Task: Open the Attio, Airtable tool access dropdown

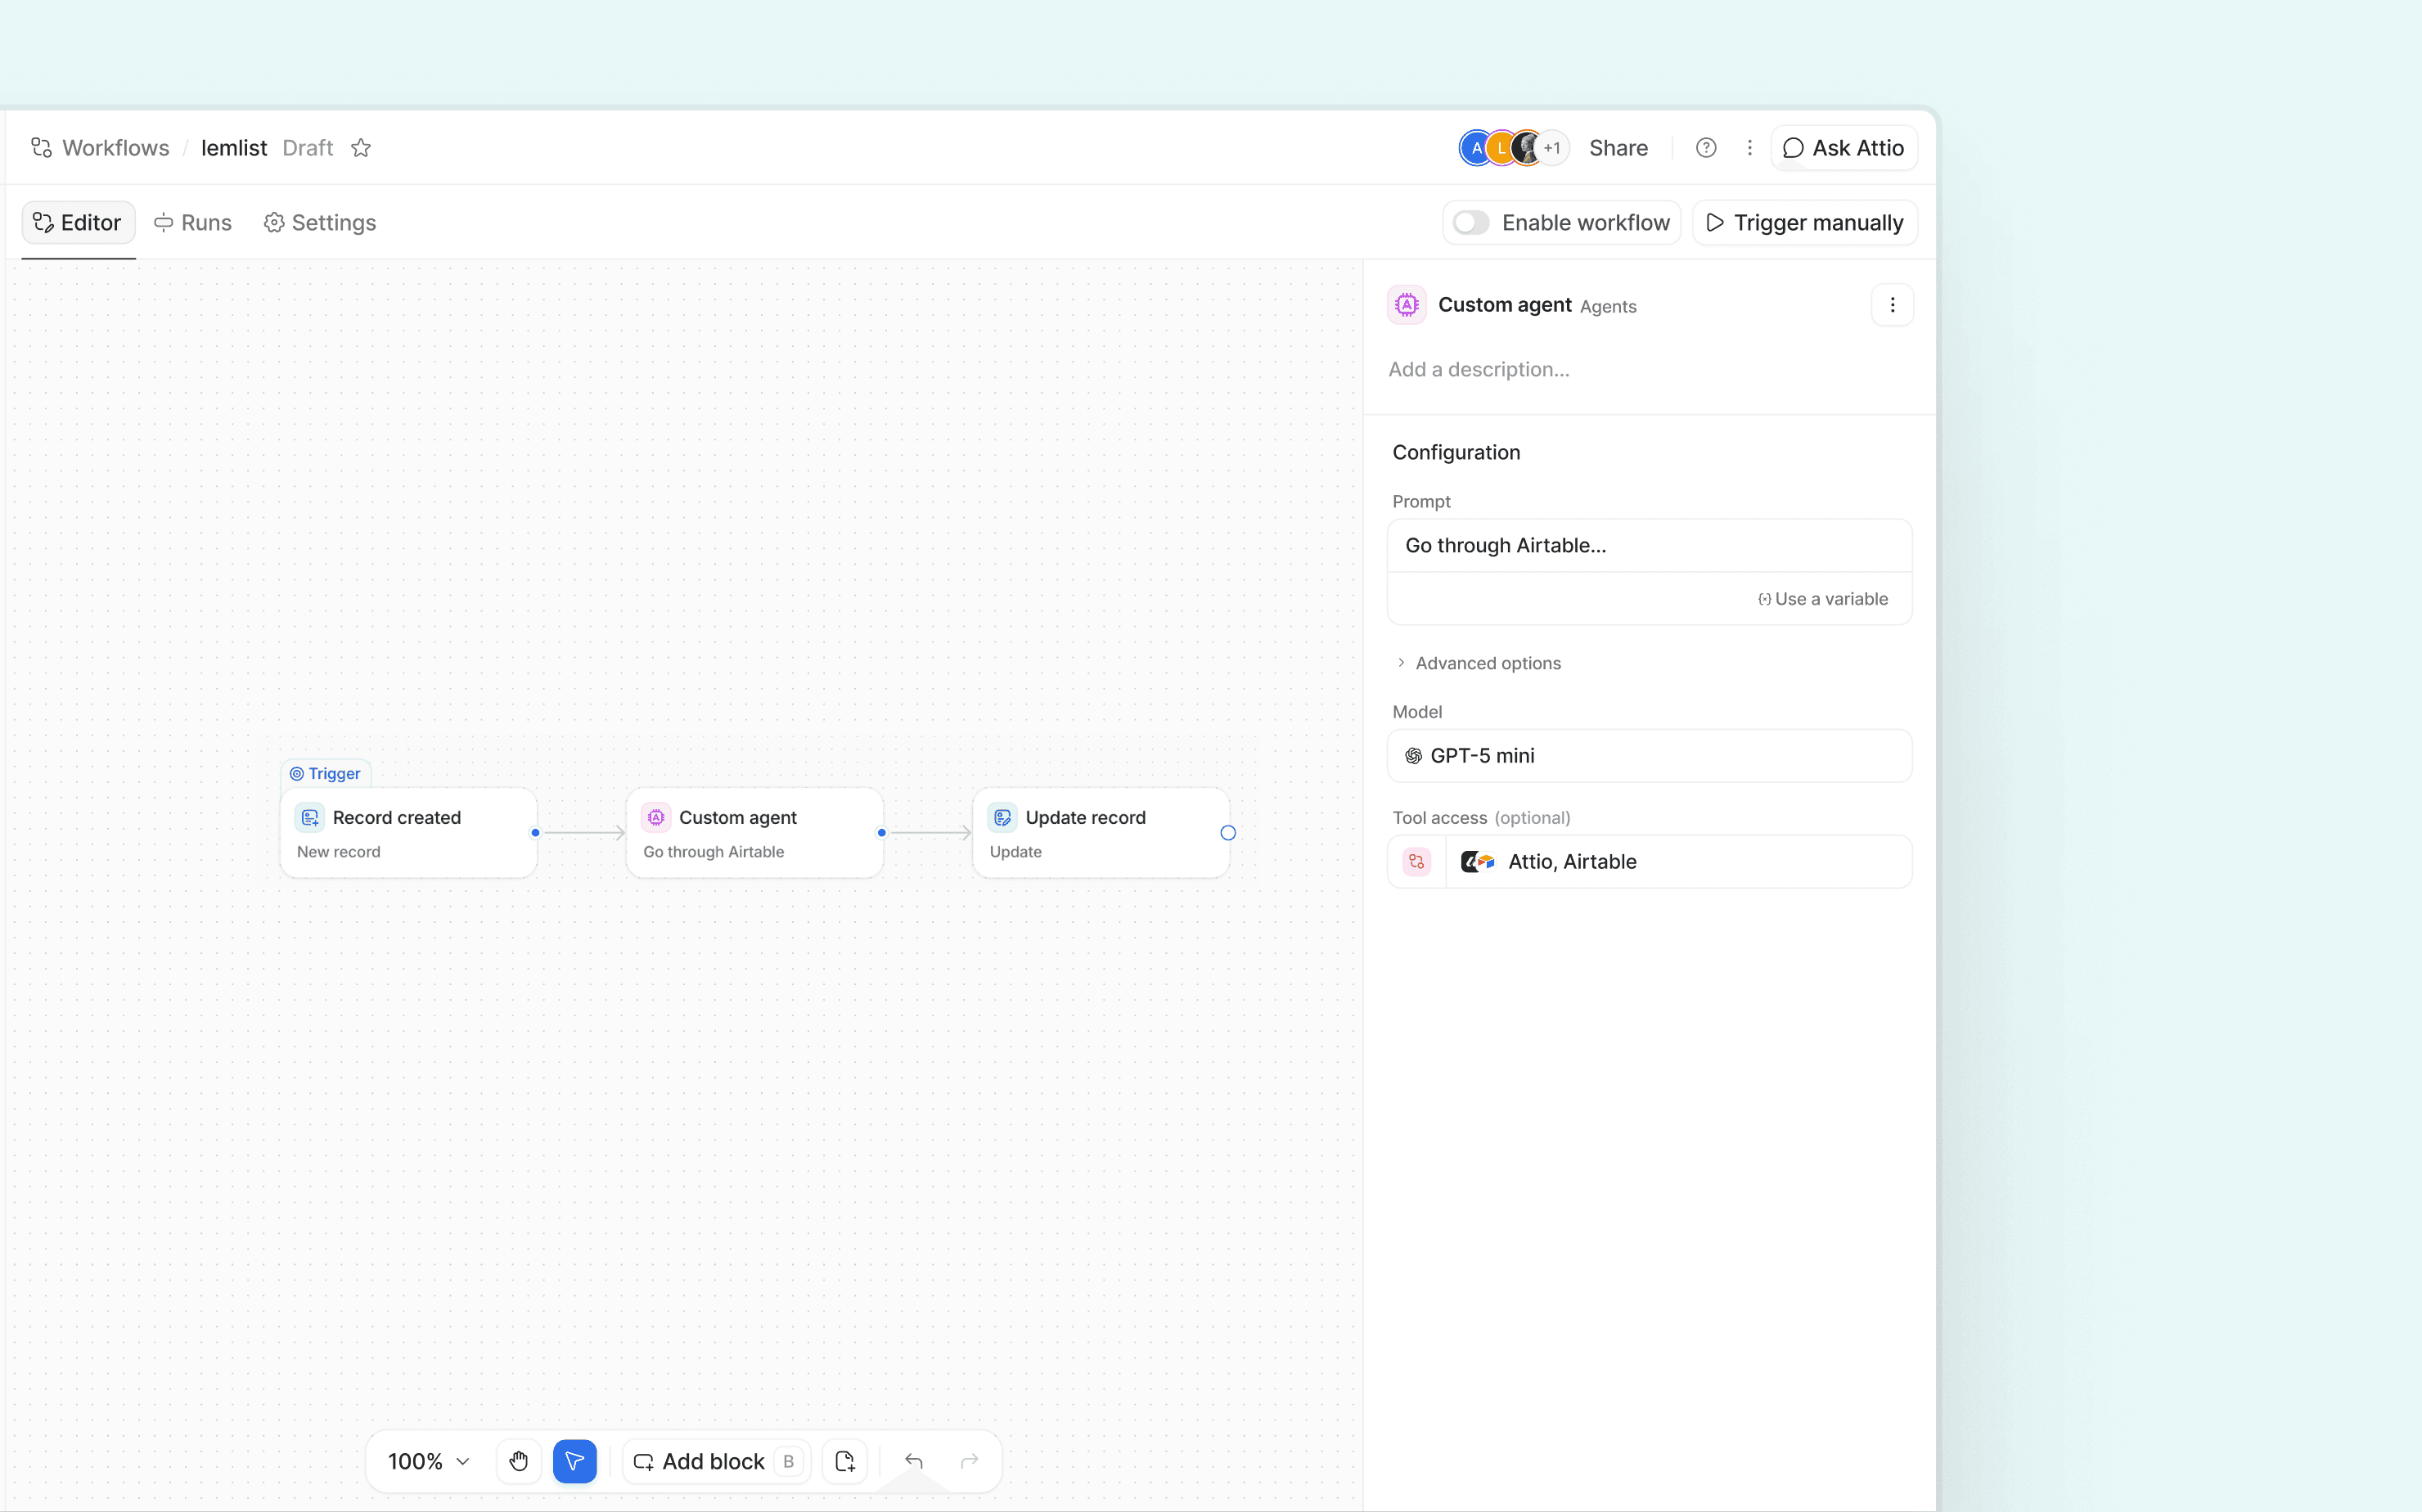Action: click(1678, 862)
